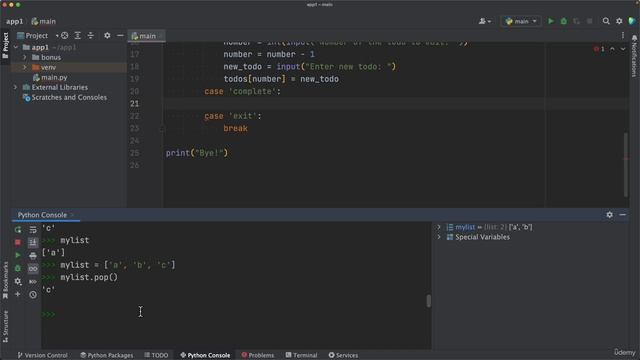Hide the Project panel with minus icon

tap(120, 36)
